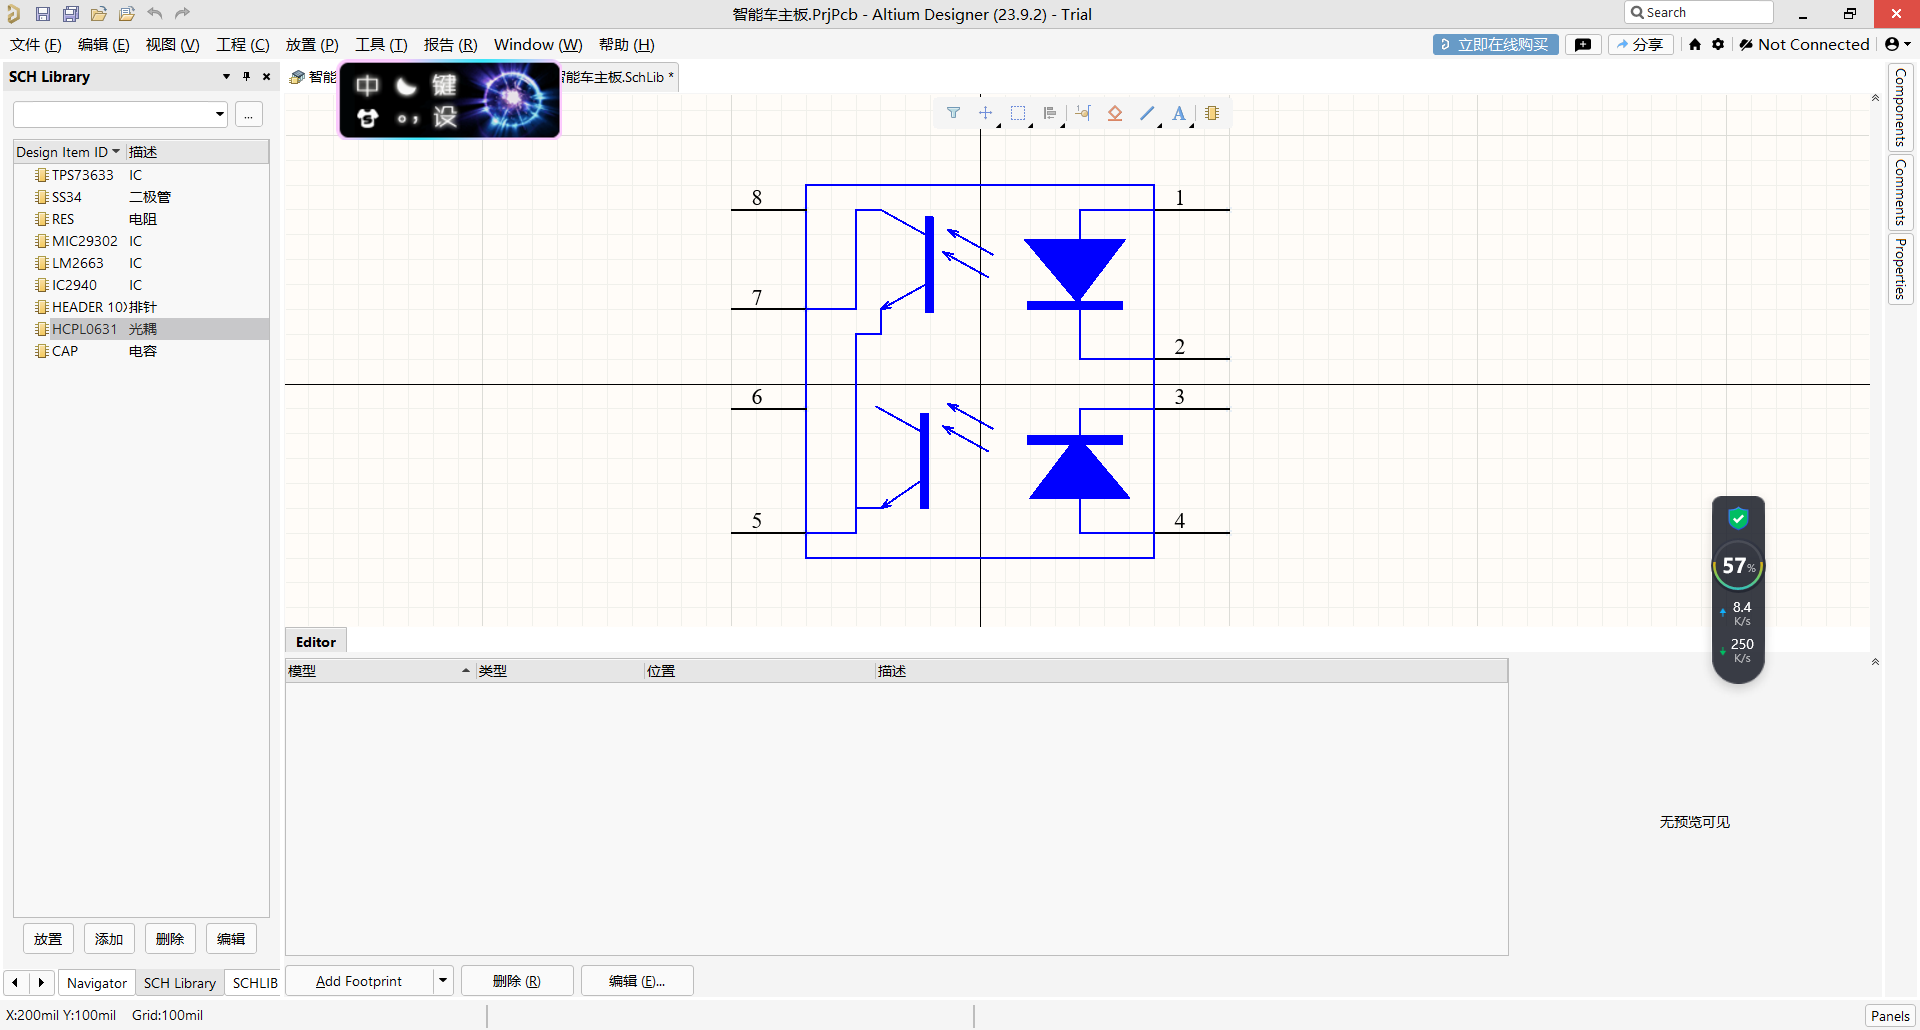Open the 放置 (P) menu
The height and width of the screenshot is (1030, 1920).
point(312,45)
